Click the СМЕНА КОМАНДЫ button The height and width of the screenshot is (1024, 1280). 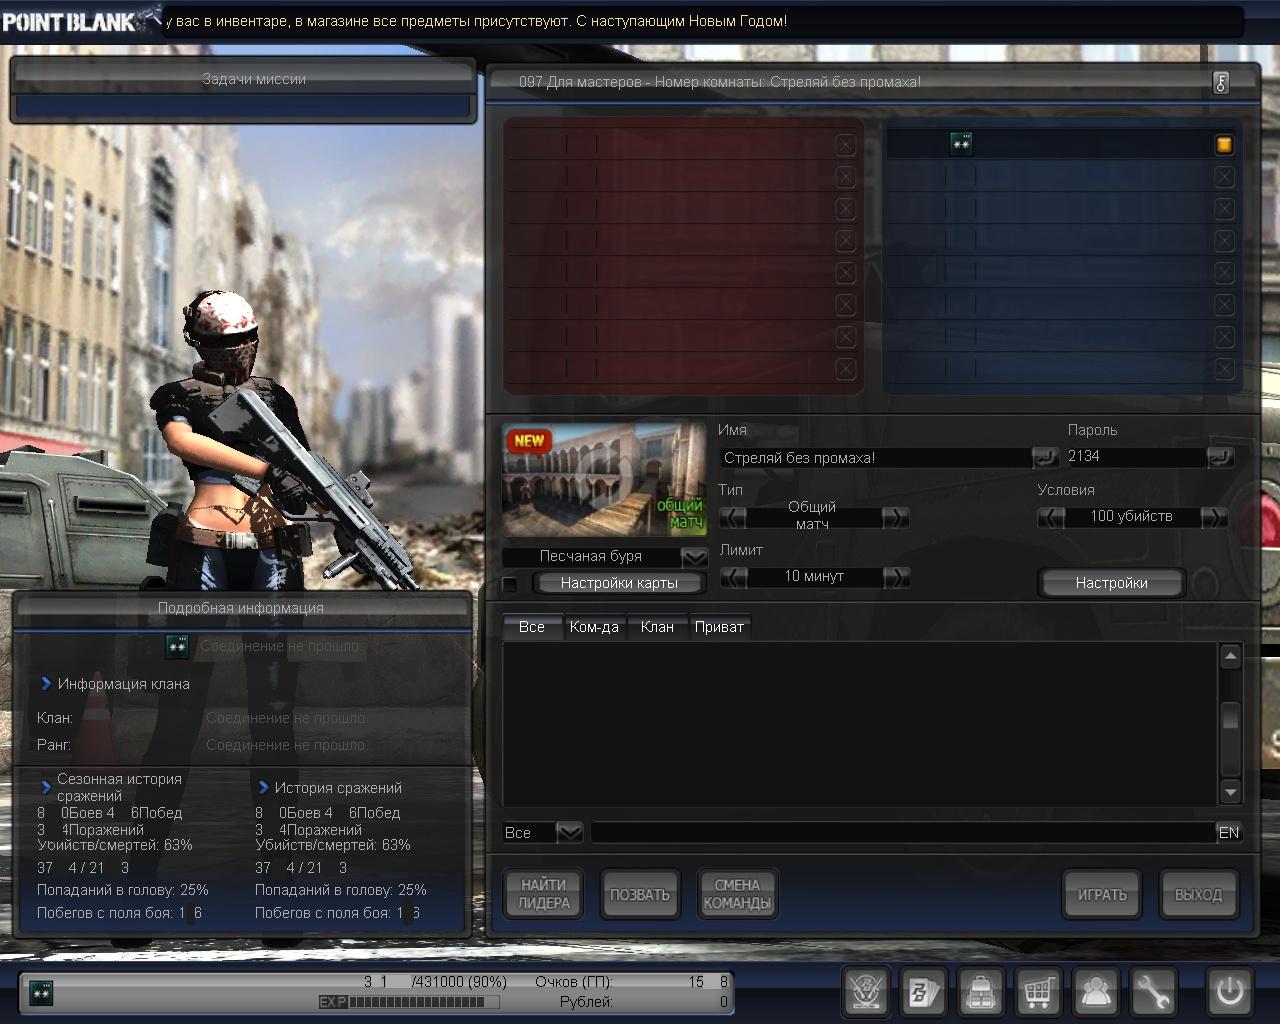coord(737,894)
